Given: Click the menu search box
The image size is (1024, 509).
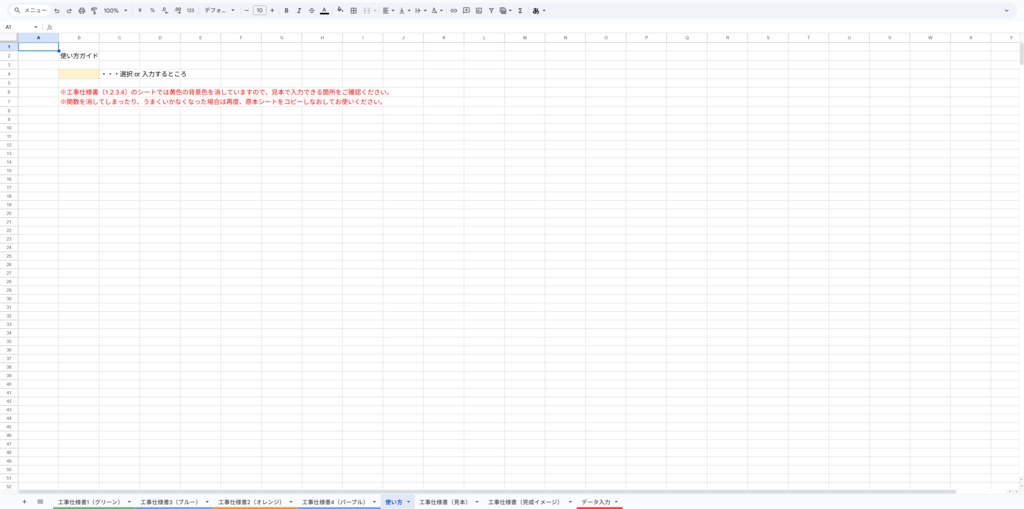Looking at the screenshot, I should (x=31, y=11).
